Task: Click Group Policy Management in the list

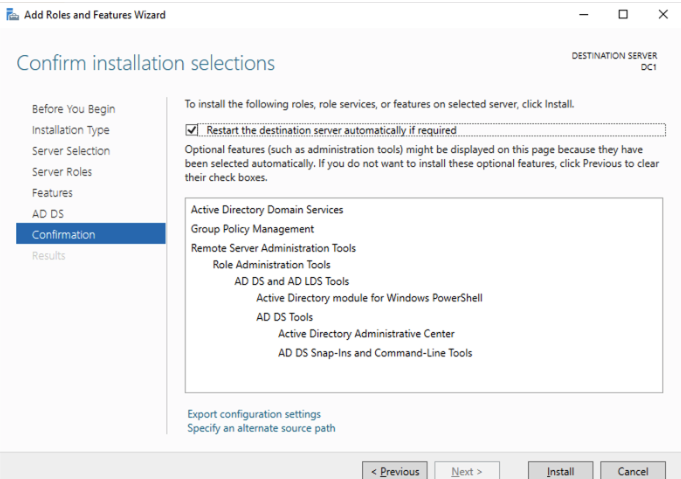Action: click(252, 229)
